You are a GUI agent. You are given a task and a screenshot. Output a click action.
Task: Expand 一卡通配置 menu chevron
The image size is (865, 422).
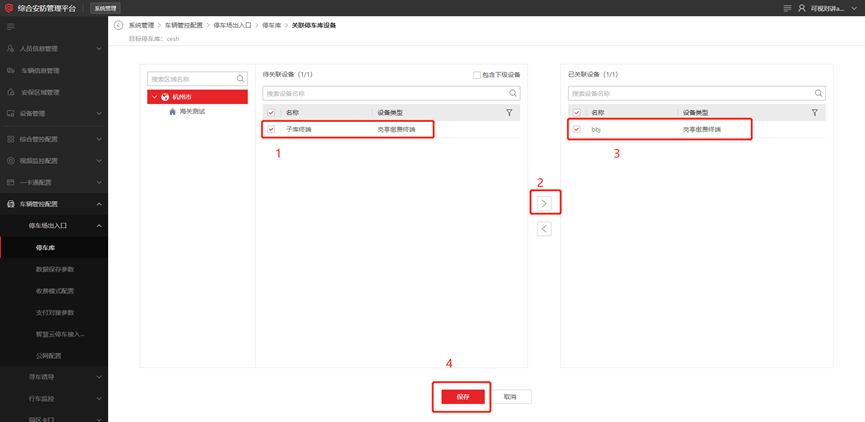tap(99, 182)
